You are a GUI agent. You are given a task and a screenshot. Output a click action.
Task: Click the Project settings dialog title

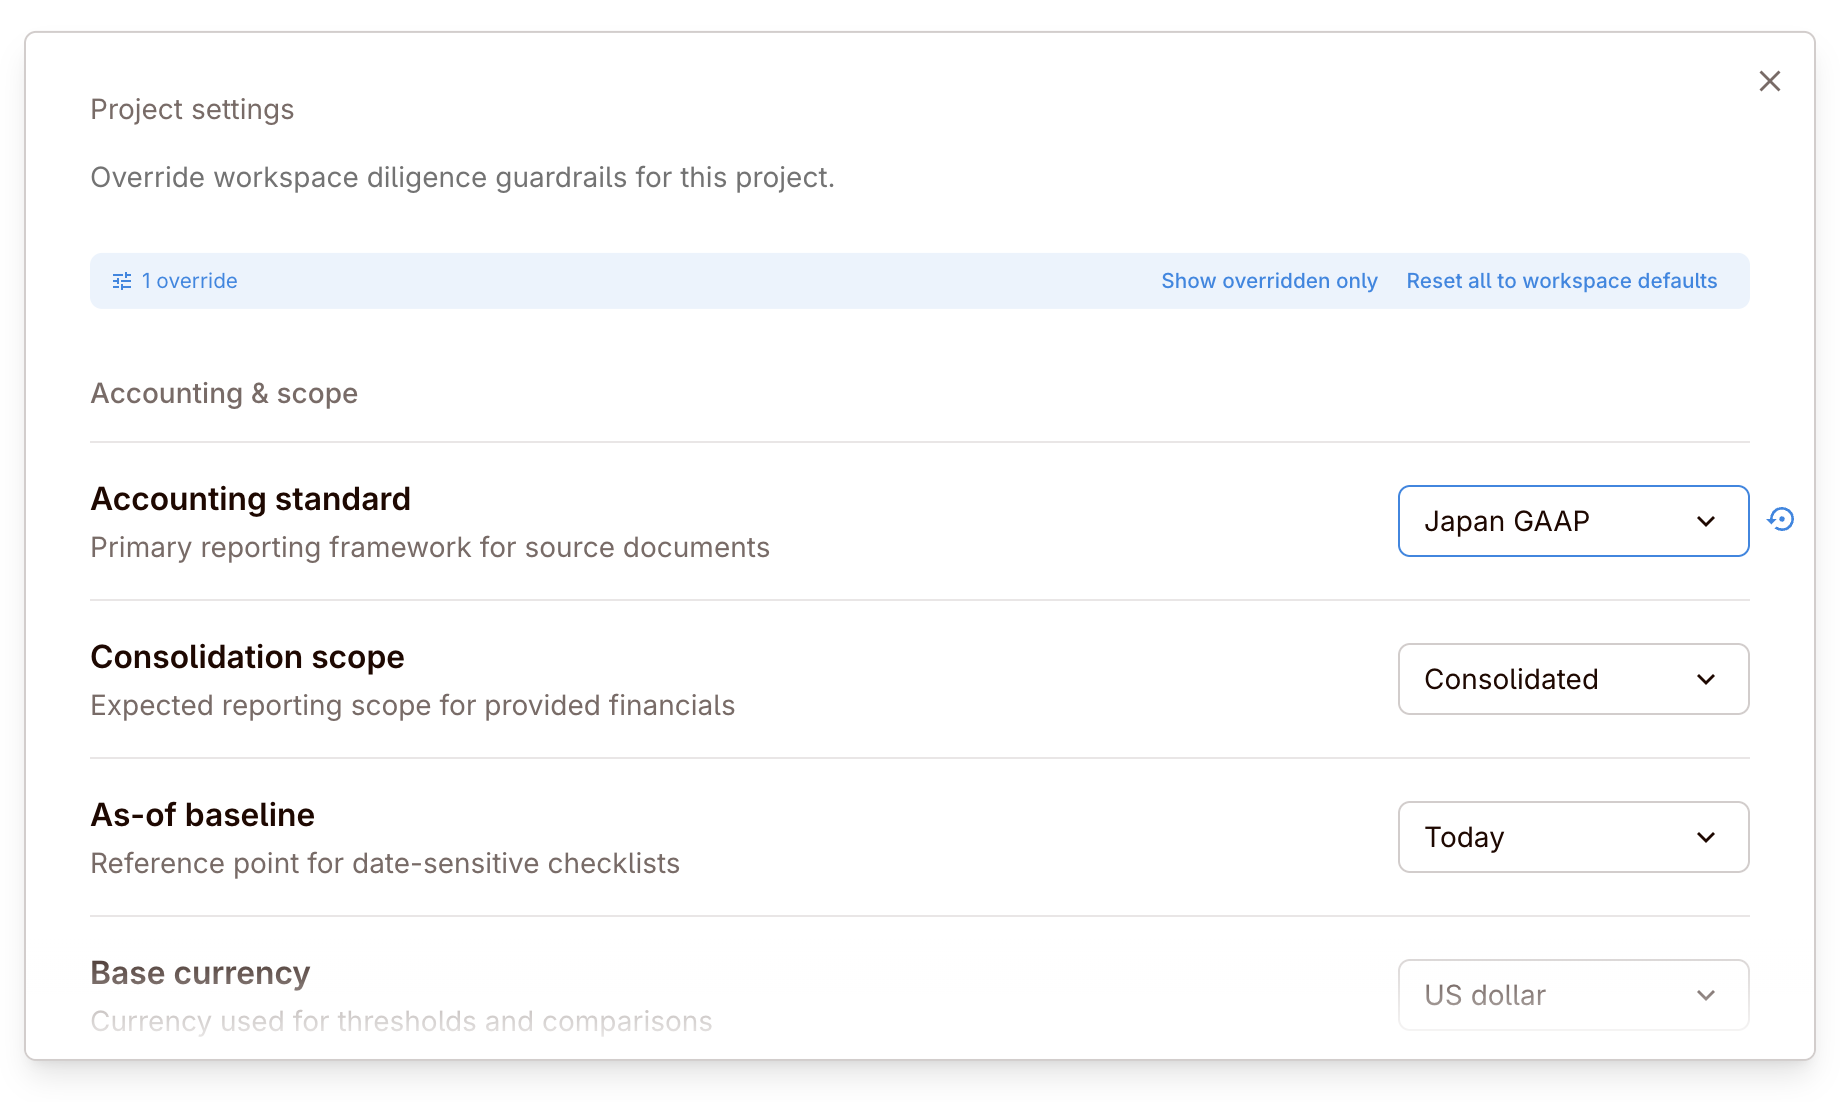coord(193,109)
